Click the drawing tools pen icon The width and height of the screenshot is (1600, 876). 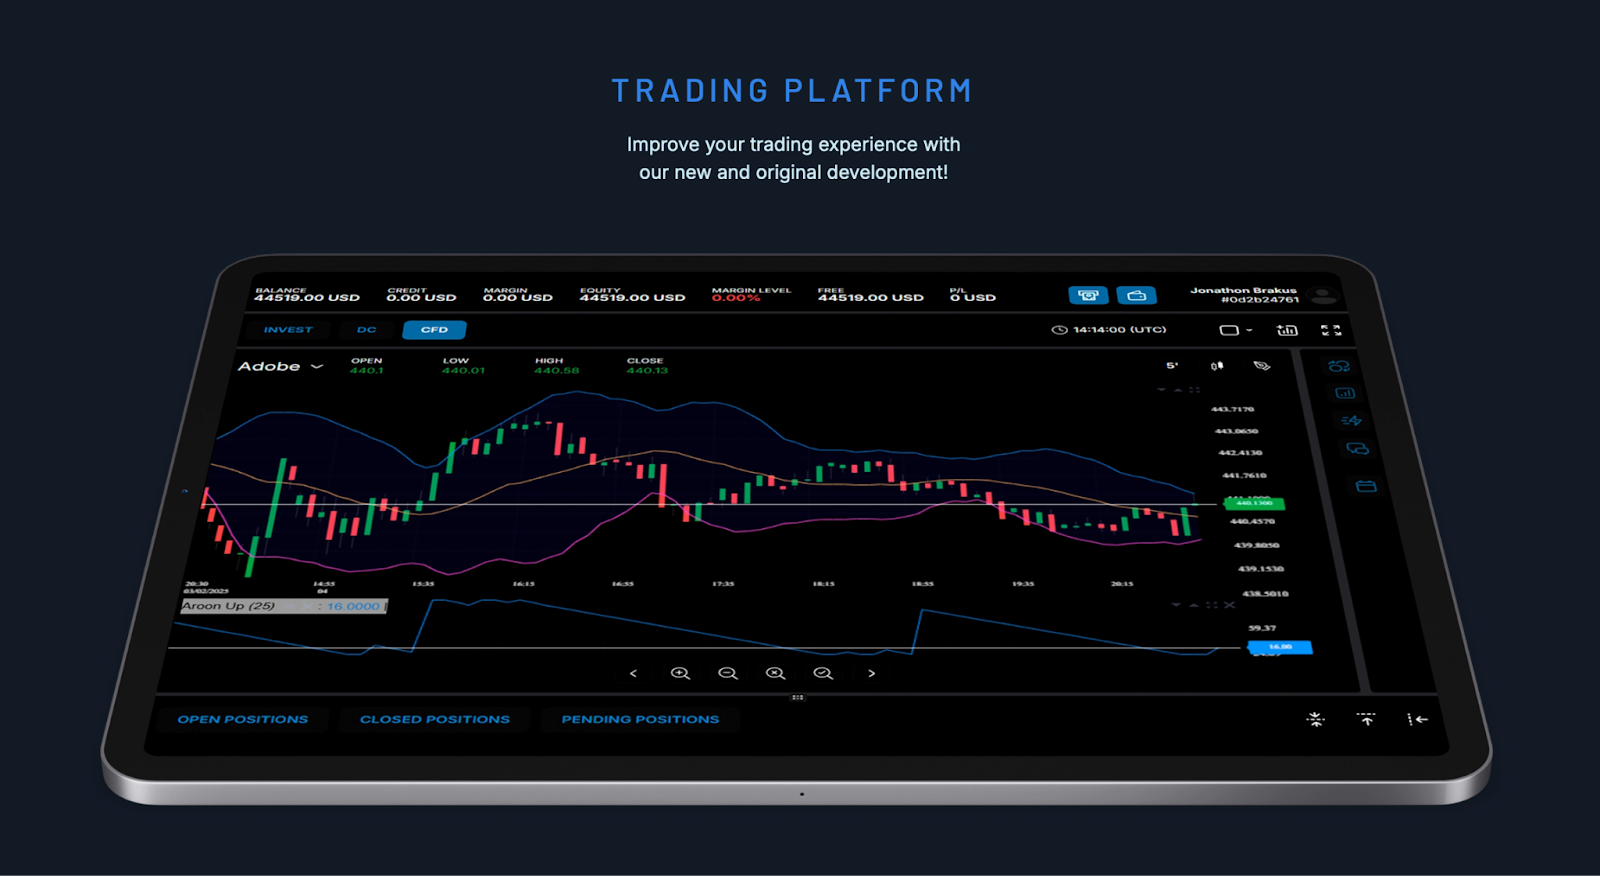click(x=1262, y=366)
